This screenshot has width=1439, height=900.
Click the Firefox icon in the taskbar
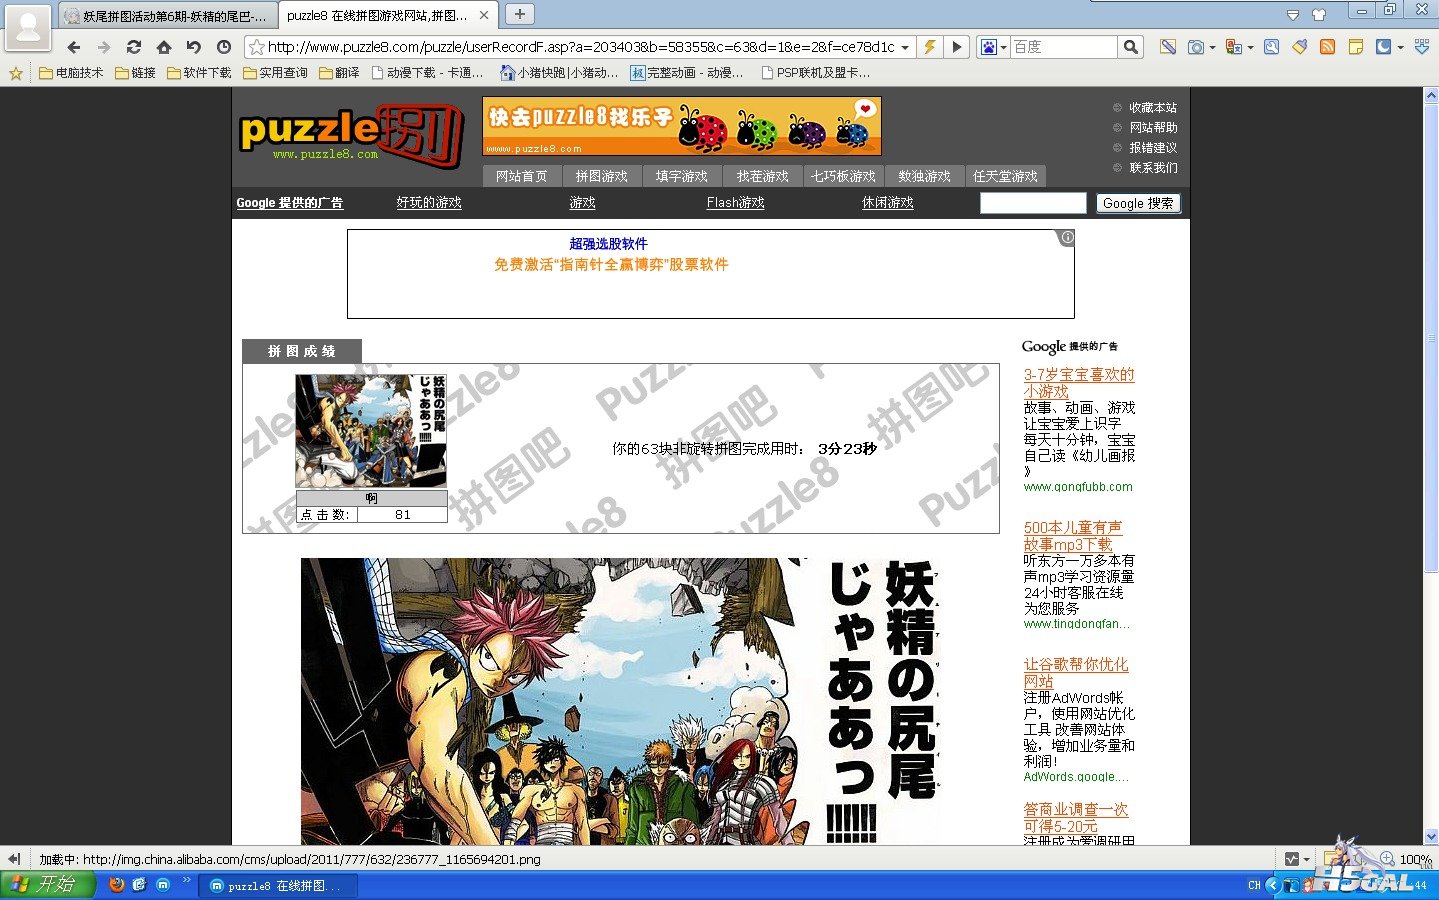116,885
